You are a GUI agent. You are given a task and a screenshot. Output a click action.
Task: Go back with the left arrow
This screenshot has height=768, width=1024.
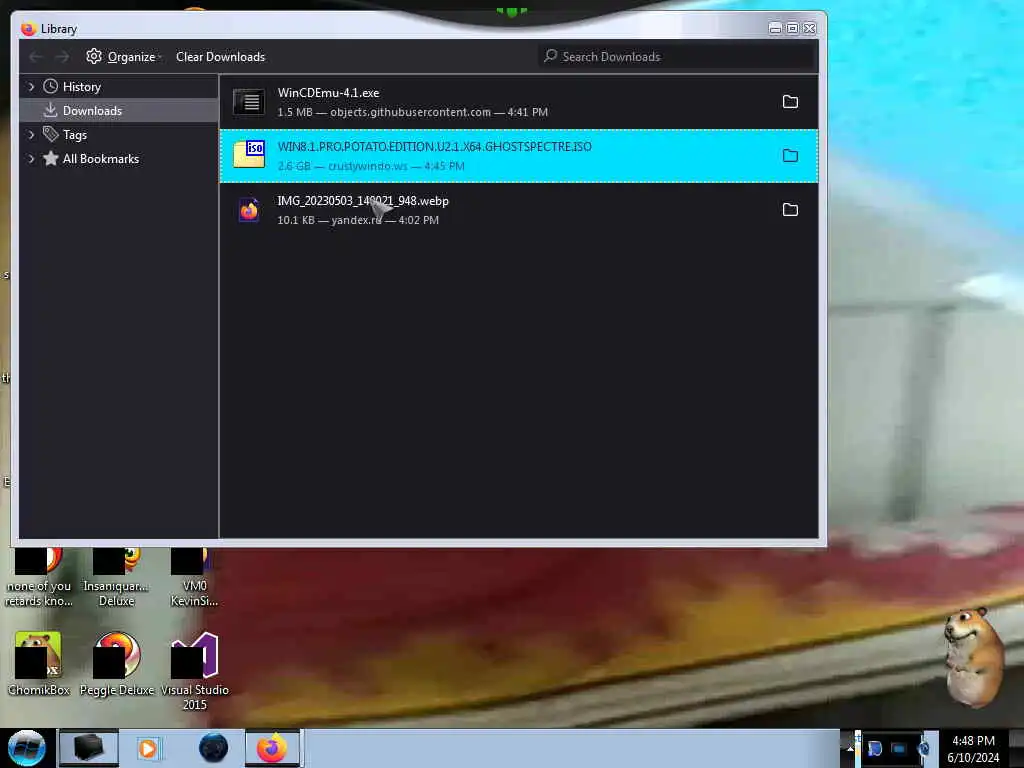35,57
